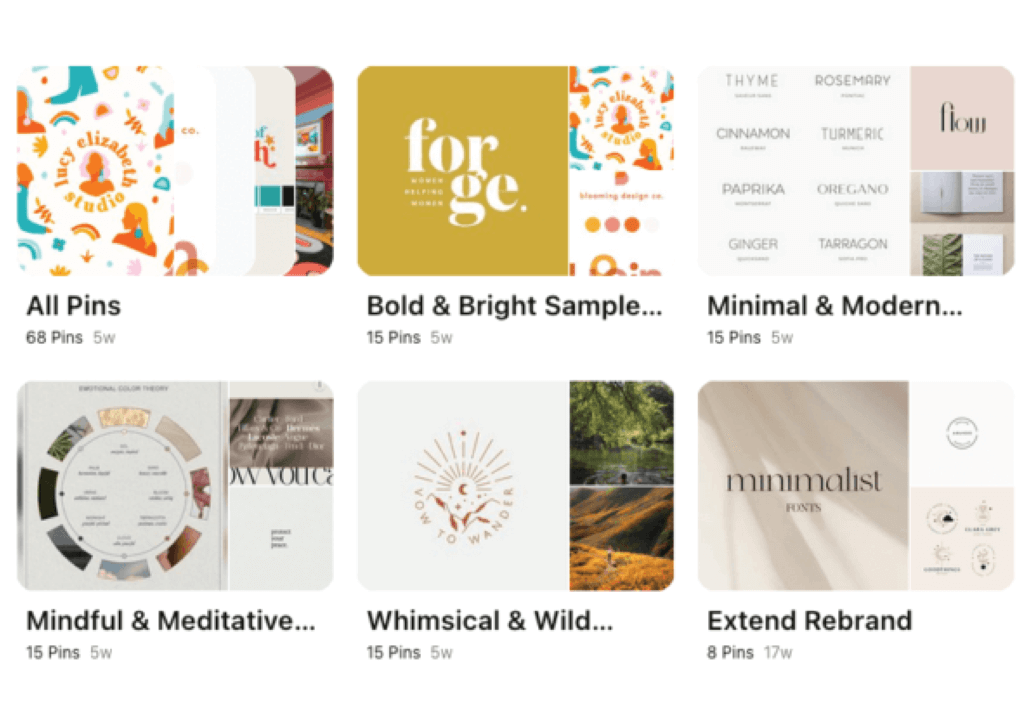Click the green riverside forest photo
Image resolution: width=1024 pixels, height=709 pixels.
pos(621,433)
